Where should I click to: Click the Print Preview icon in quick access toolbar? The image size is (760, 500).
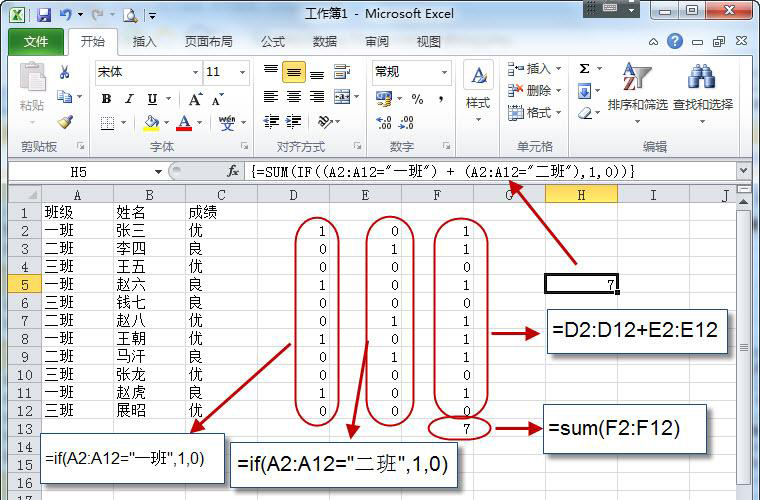click(x=130, y=16)
